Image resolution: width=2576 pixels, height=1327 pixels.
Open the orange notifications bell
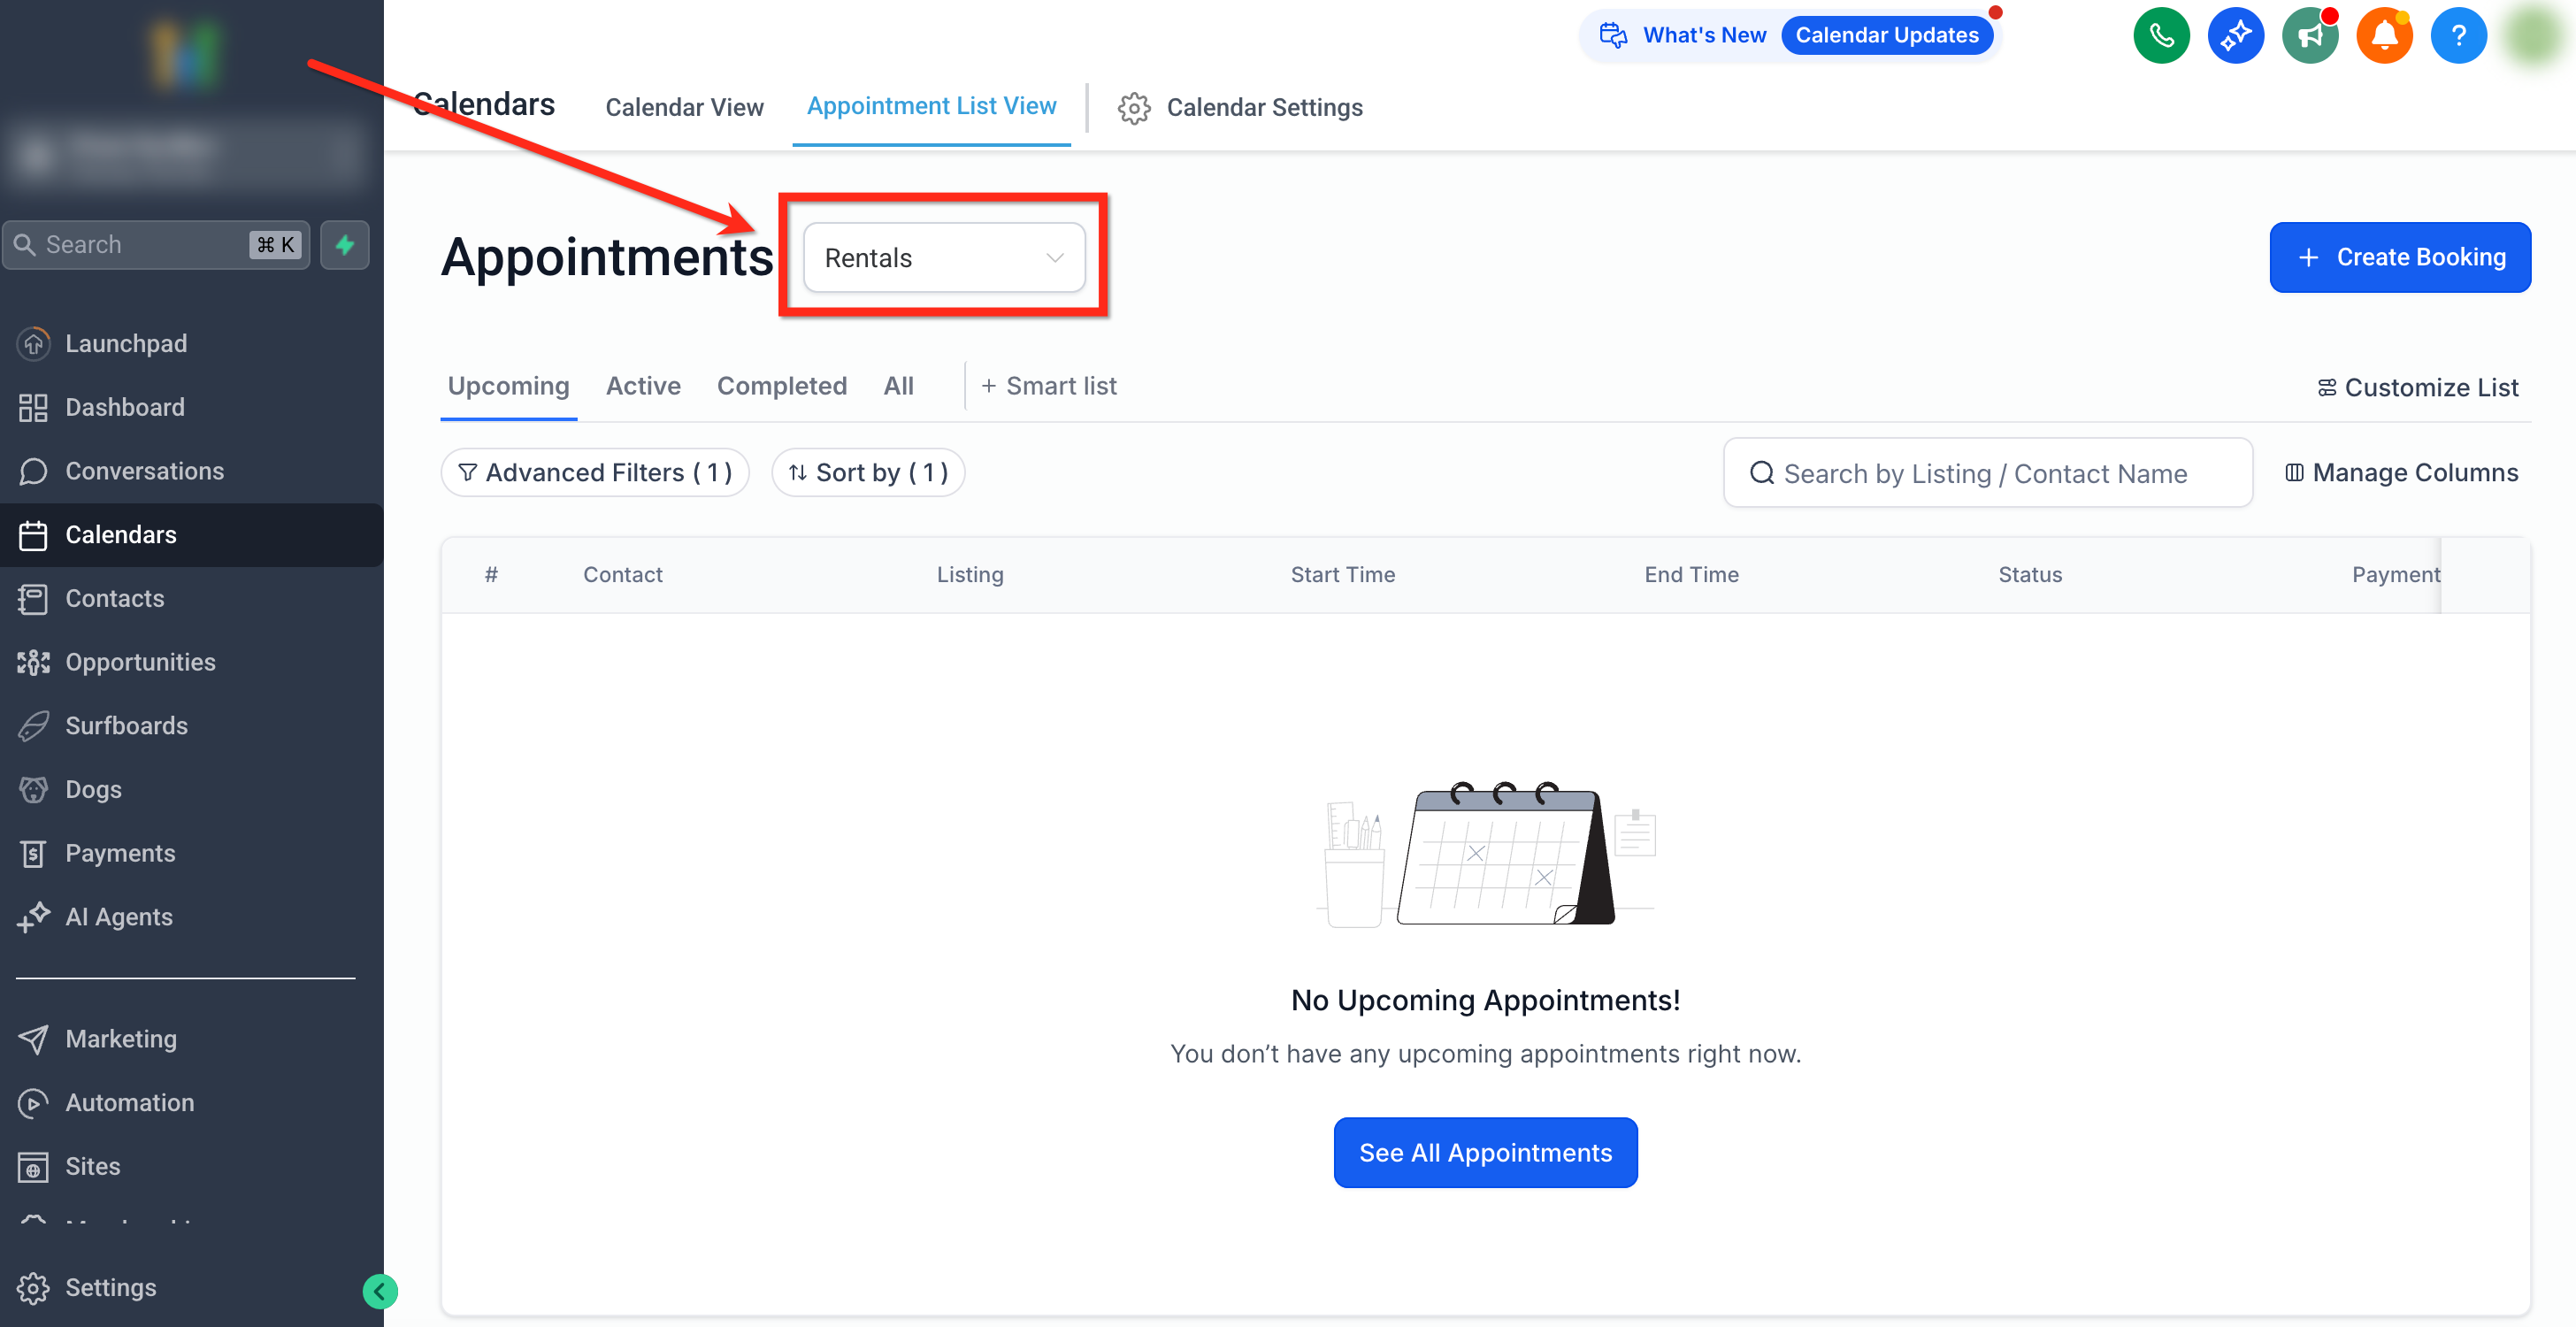coord(2384,36)
